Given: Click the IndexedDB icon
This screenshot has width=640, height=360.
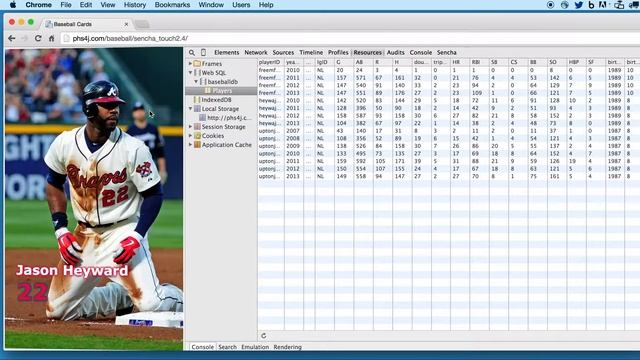Looking at the screenshot, I should [x=197, y=100].
